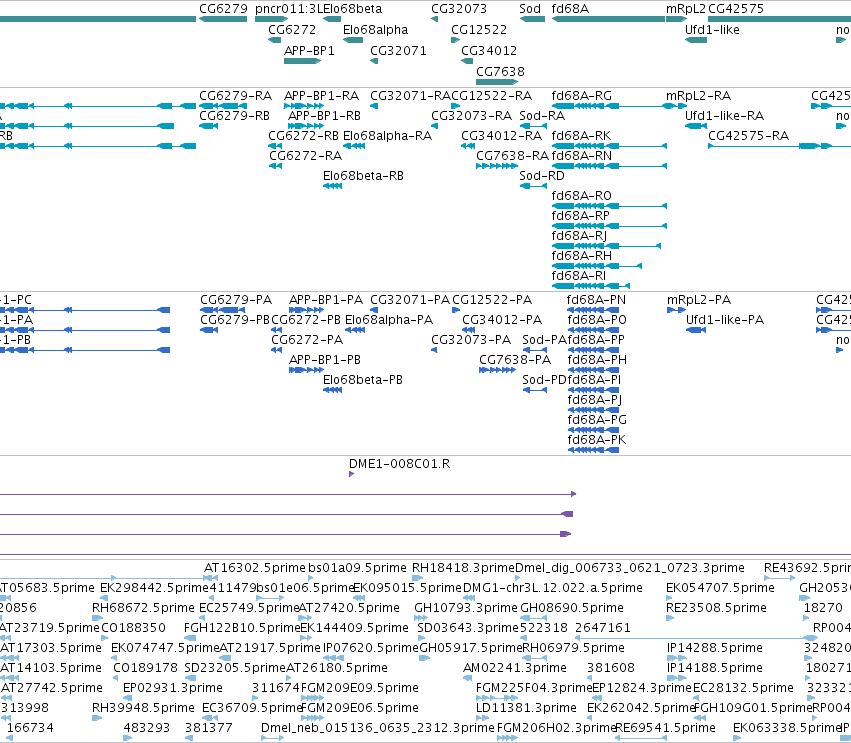Click EST DMG1-chr3L.12.022.a.5prime
851x743 pixels.
[x=552, y=588]
